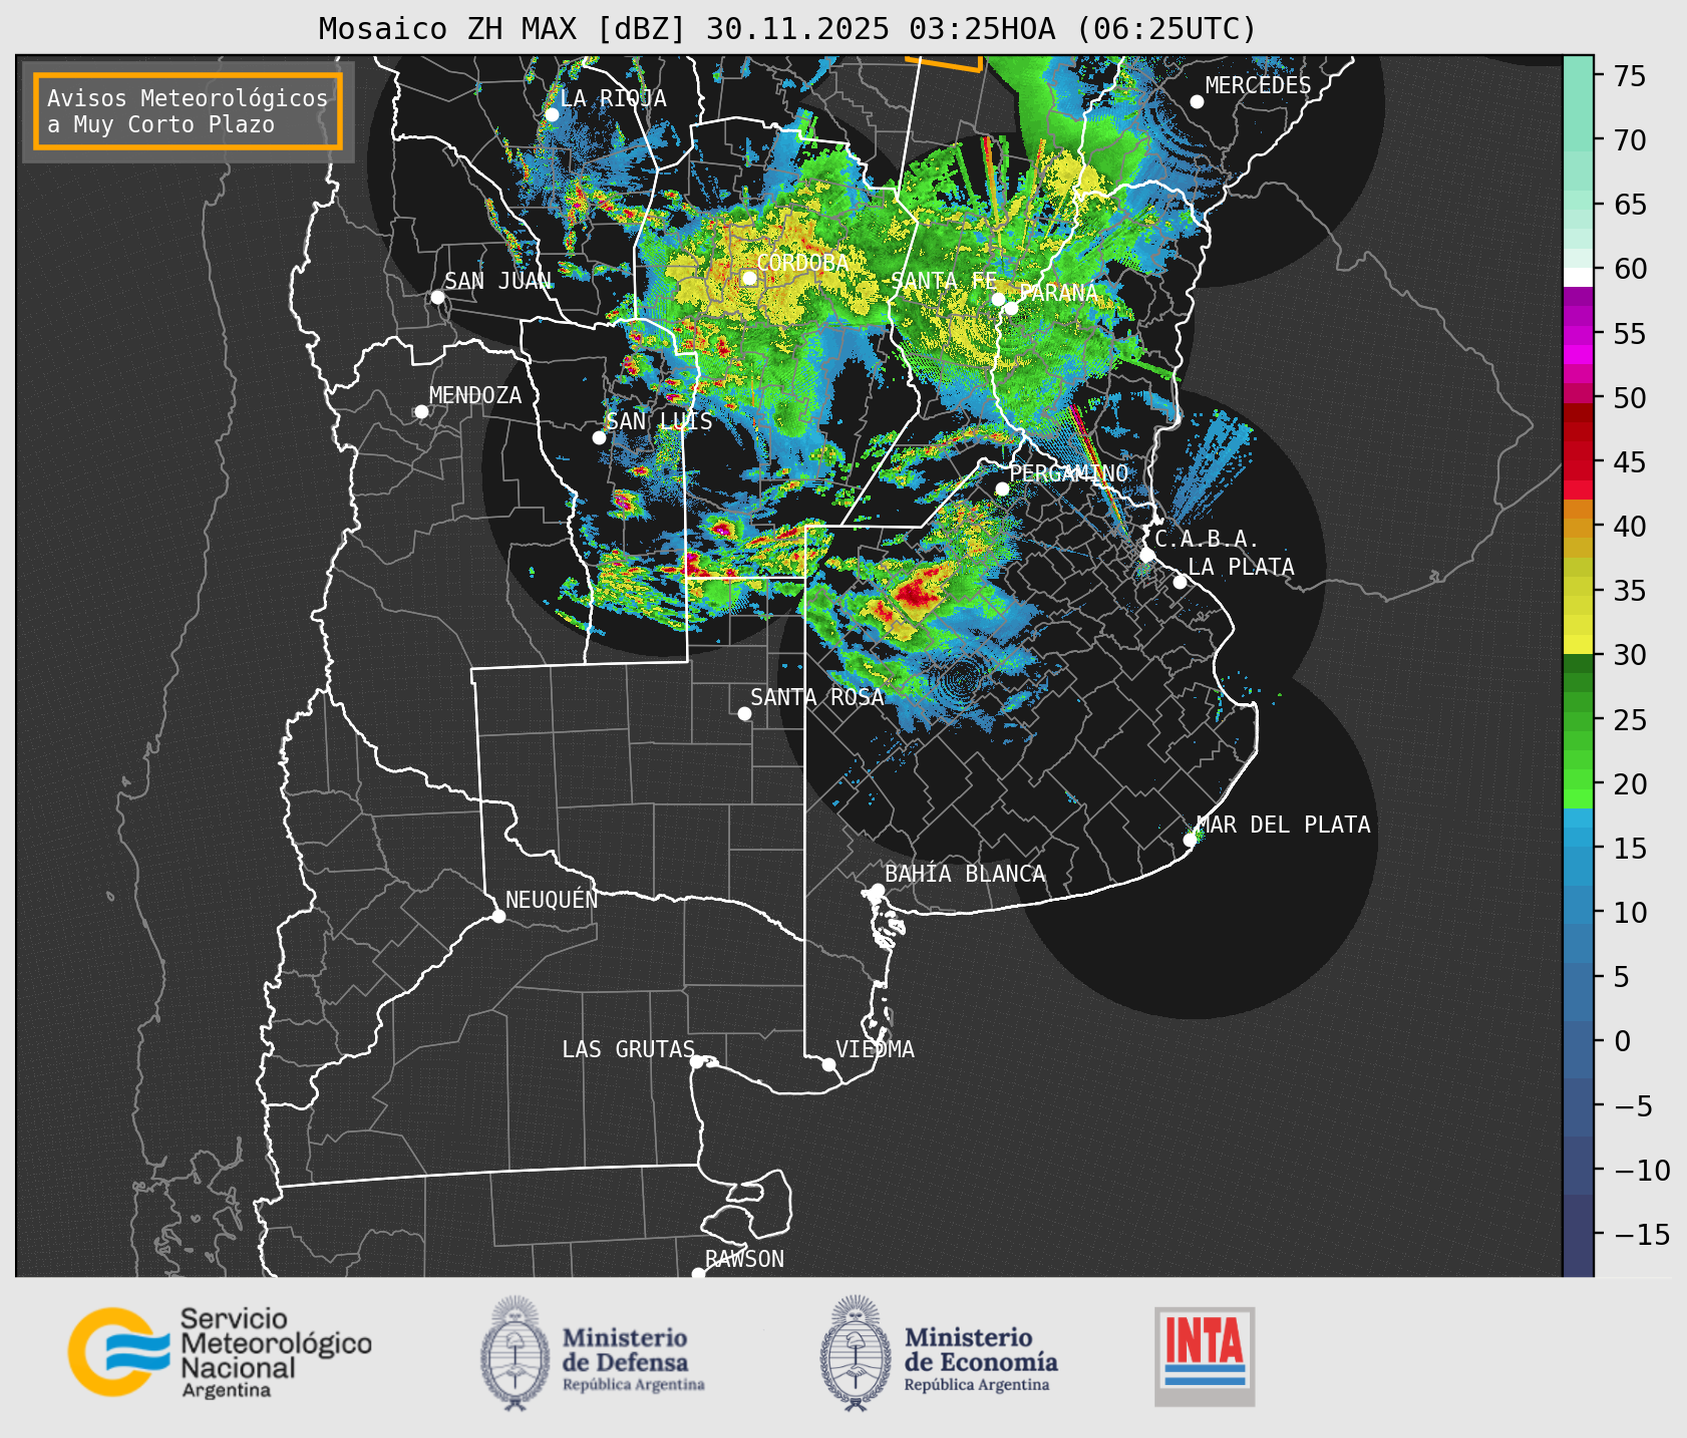This screenshot has height=1438, width=1687.
Task: Click the Viedma label
Action: click(875, 1049)
